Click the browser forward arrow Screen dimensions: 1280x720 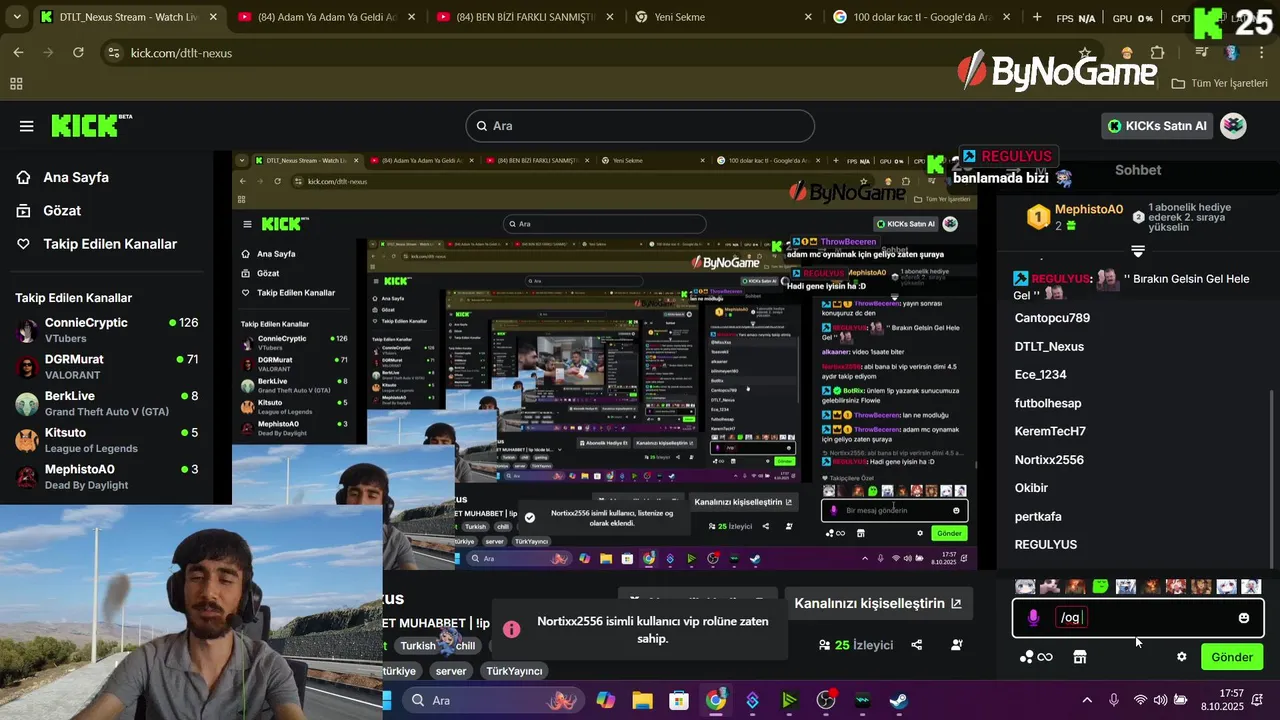click(x=48, y=52)
